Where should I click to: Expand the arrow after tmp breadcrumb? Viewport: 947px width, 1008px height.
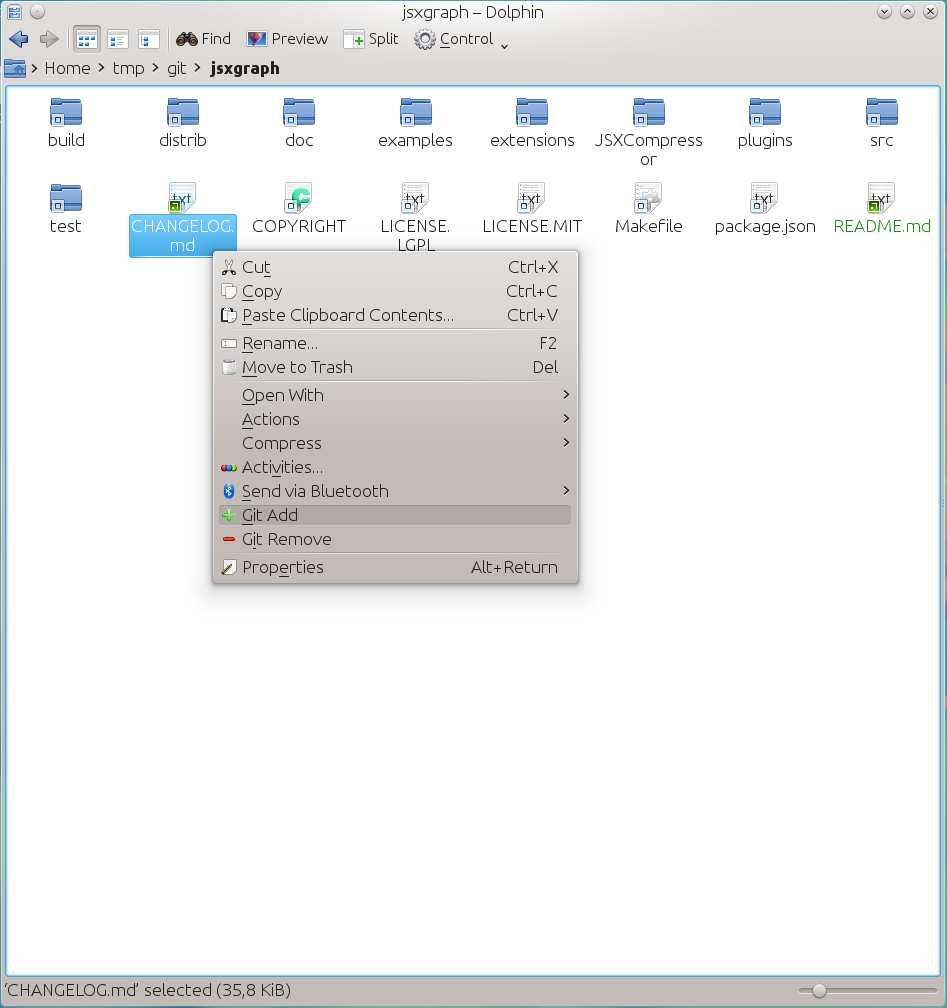(156, 68)
